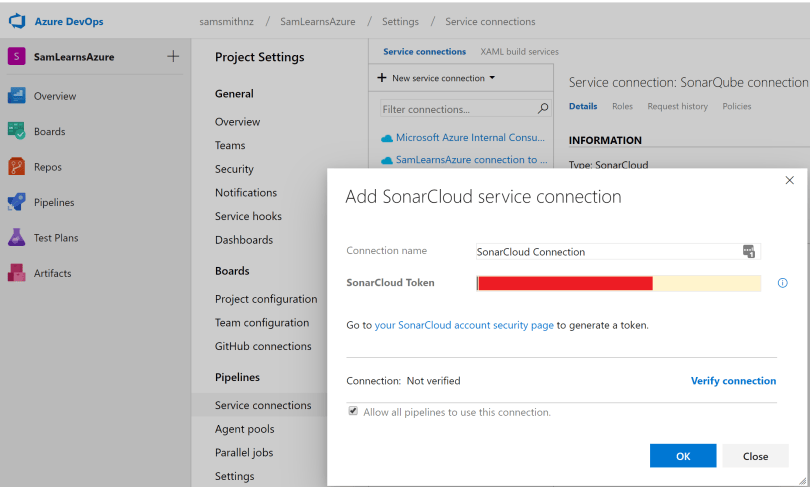Open Service hooks in project settings
Viewport: 810px width, 487px height.
pyautogui.click(x=248, y=216)
